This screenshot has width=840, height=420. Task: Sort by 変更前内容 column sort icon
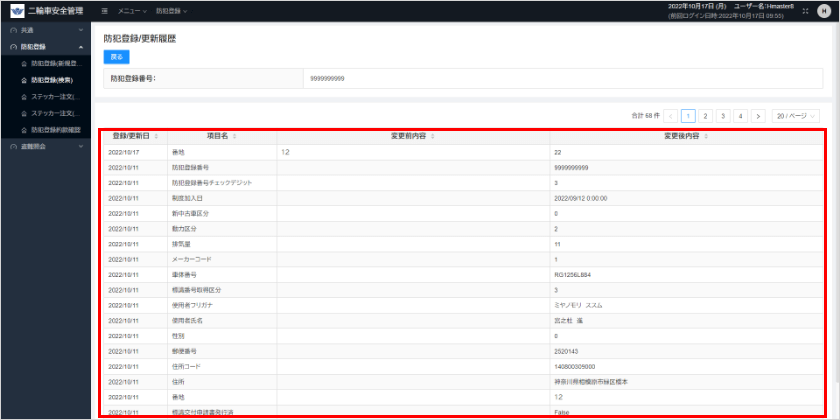tap(432, 137)
